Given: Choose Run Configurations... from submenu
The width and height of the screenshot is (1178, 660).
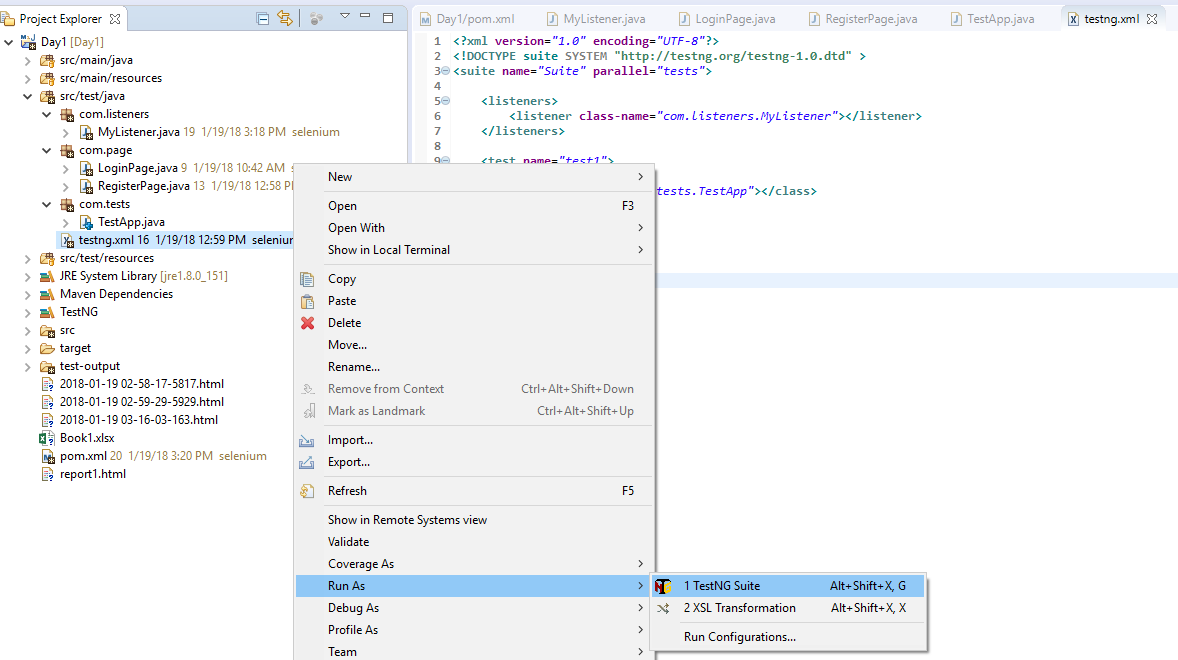Looking at the screenshot, I should pos(739,637).
